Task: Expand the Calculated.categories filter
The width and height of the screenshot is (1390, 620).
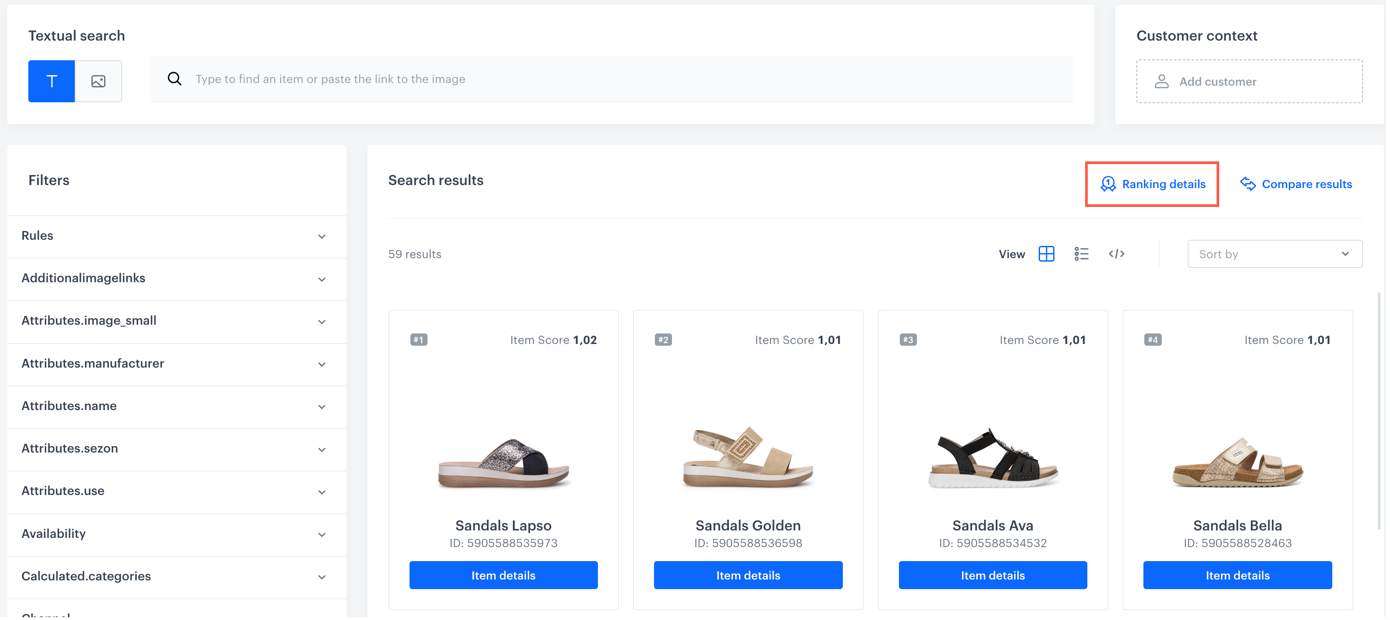Action: (x=176, y=576)
